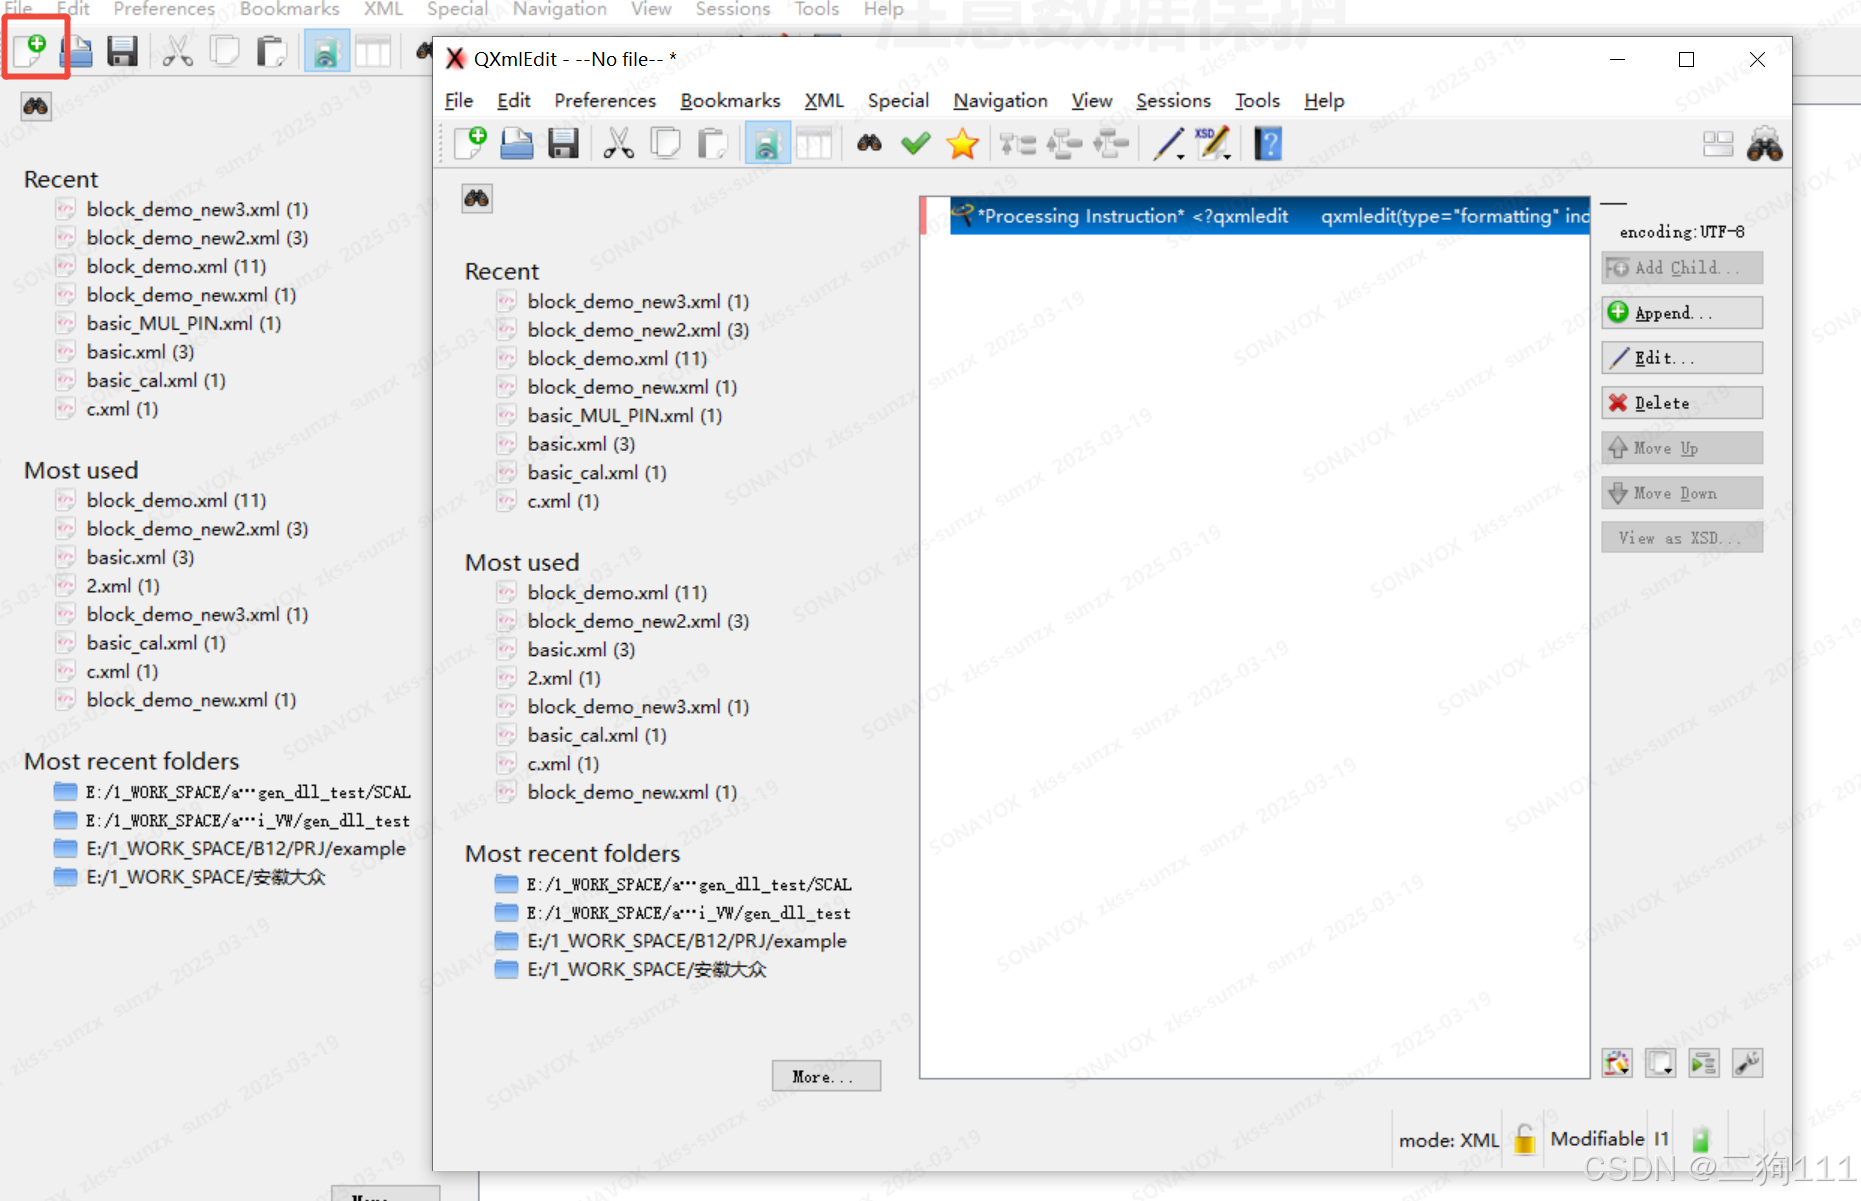Click the More... button below recent folders
1861x1201 pixels.
825,1075
